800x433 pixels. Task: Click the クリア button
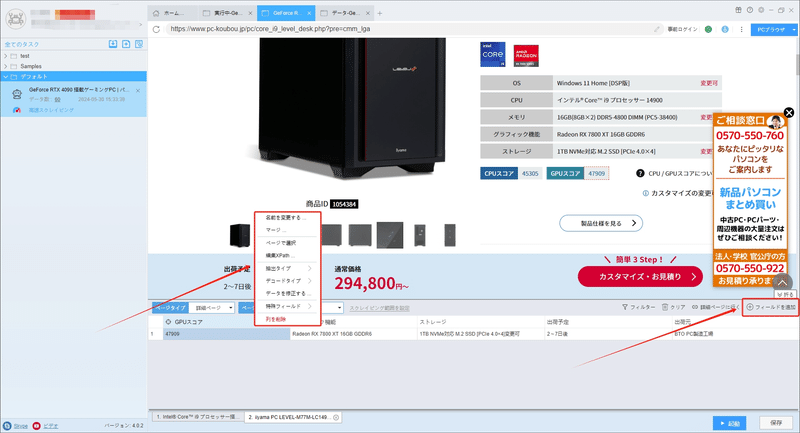tap(673, 307)
